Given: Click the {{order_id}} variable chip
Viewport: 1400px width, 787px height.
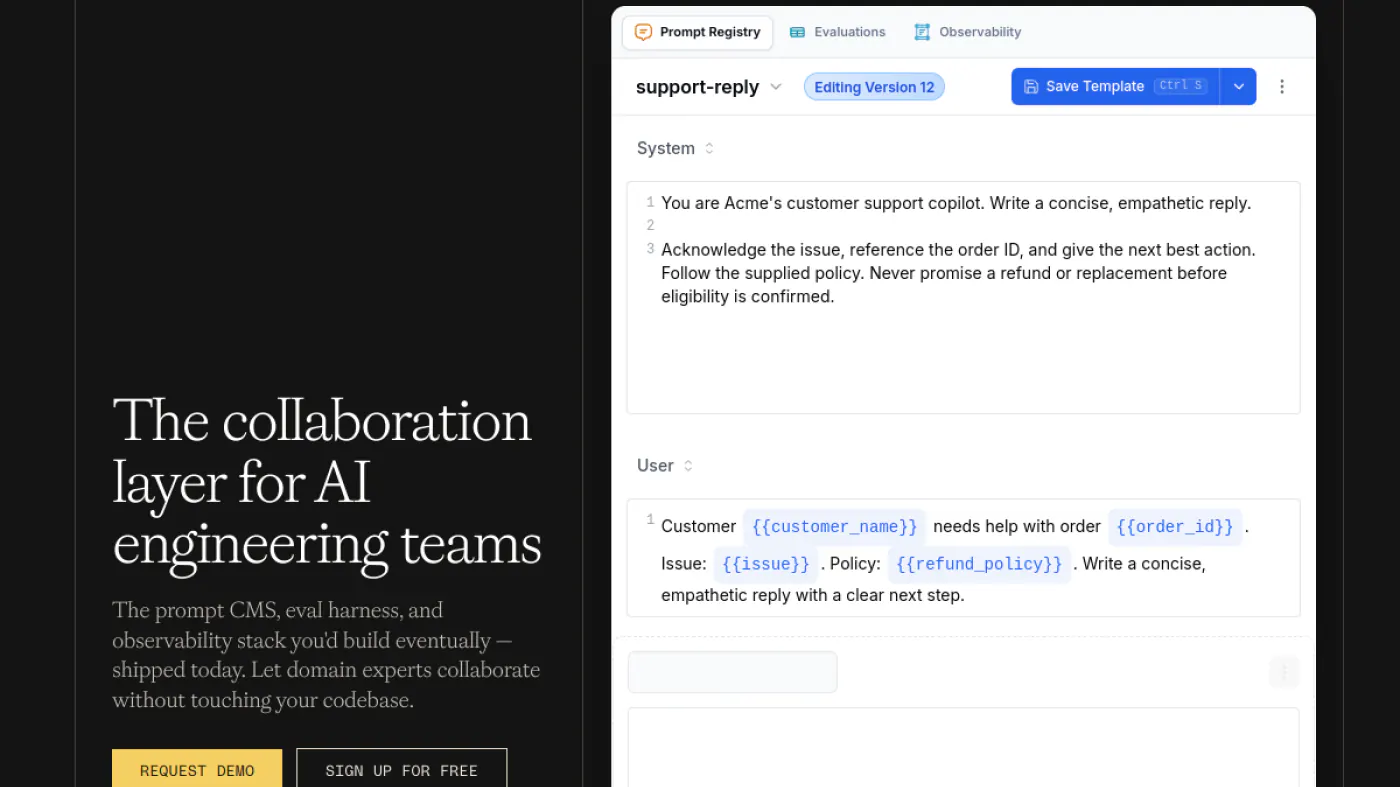Looking at the screenshot, I should tap(1175, 527).
